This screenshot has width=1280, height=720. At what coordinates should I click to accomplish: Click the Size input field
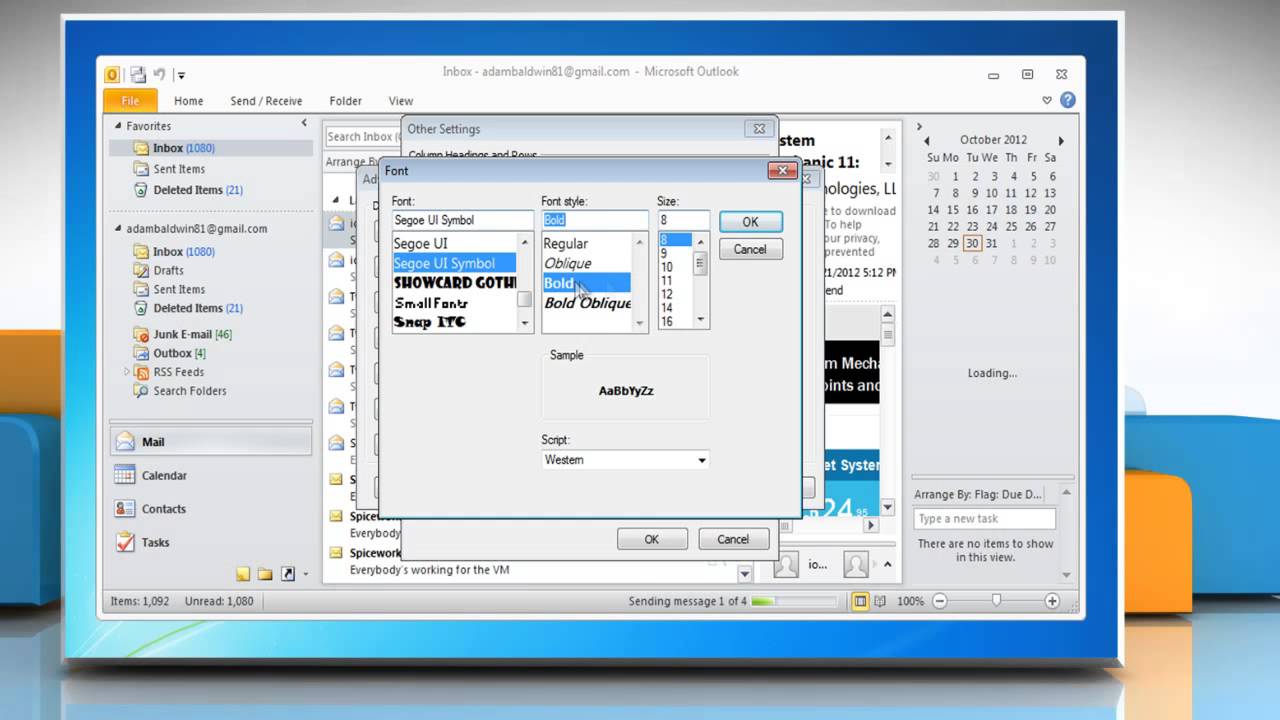tap(683, 220)
